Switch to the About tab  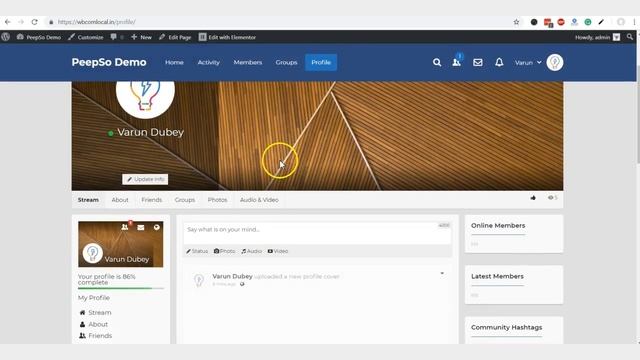[120, 200]
